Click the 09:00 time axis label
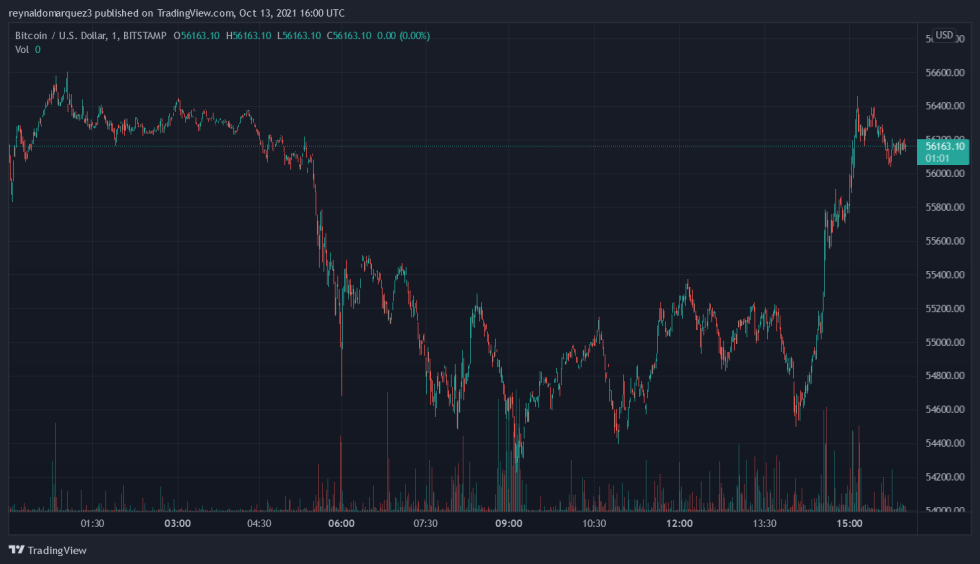 [x=509, y=523]
